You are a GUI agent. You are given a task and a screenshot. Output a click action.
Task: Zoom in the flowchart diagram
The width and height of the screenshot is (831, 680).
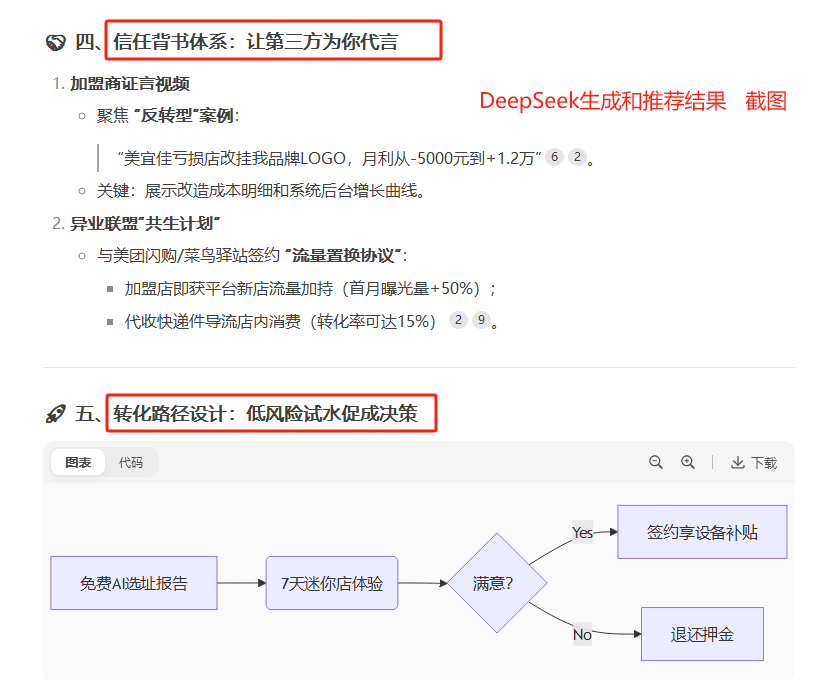point(688,462)
